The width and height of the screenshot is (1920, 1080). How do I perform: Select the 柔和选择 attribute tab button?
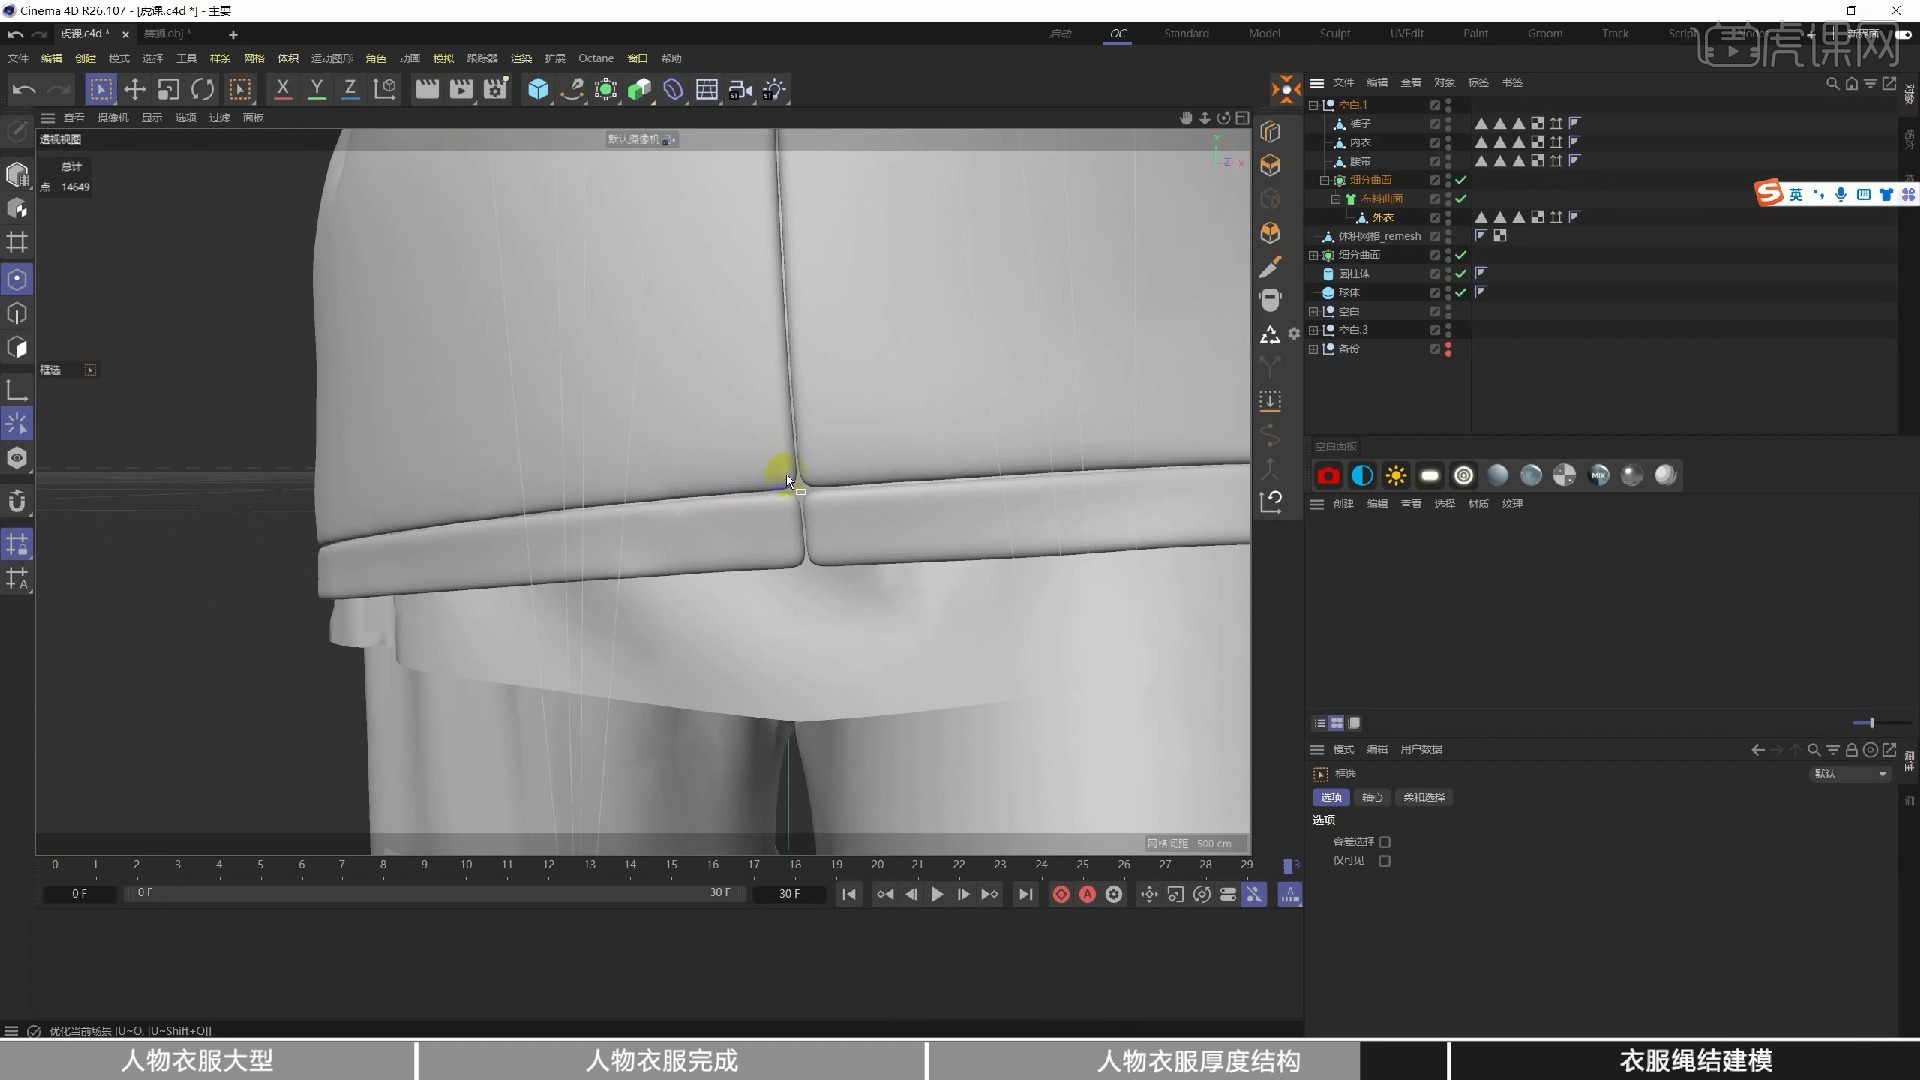pos(1424,798)
